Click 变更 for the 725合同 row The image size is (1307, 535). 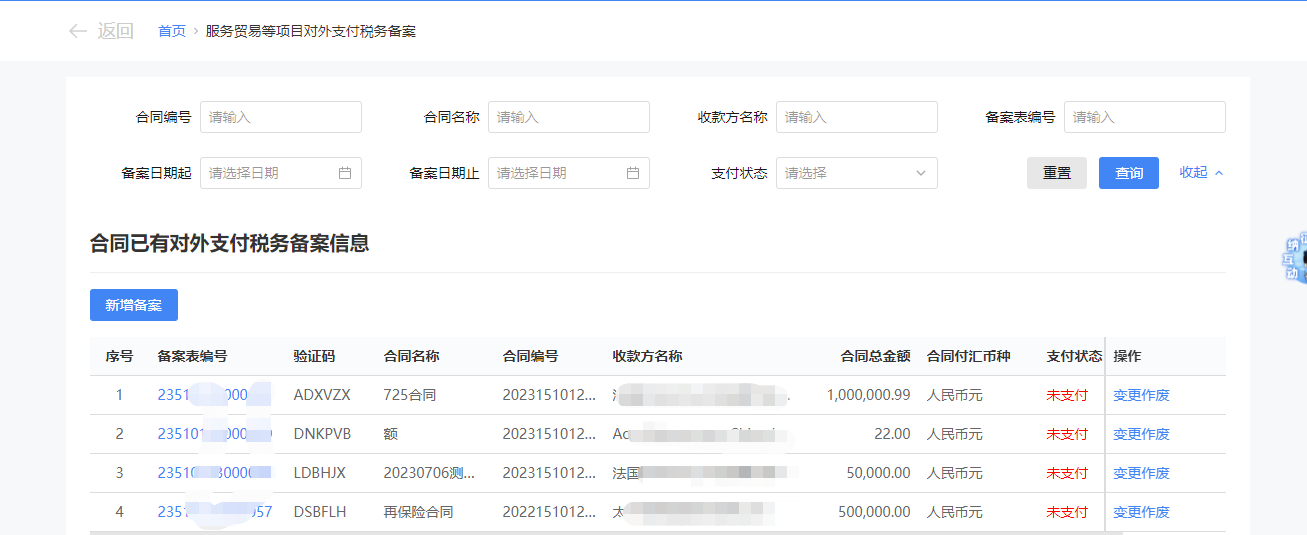pyautogui.click(x=1127, y=395)
